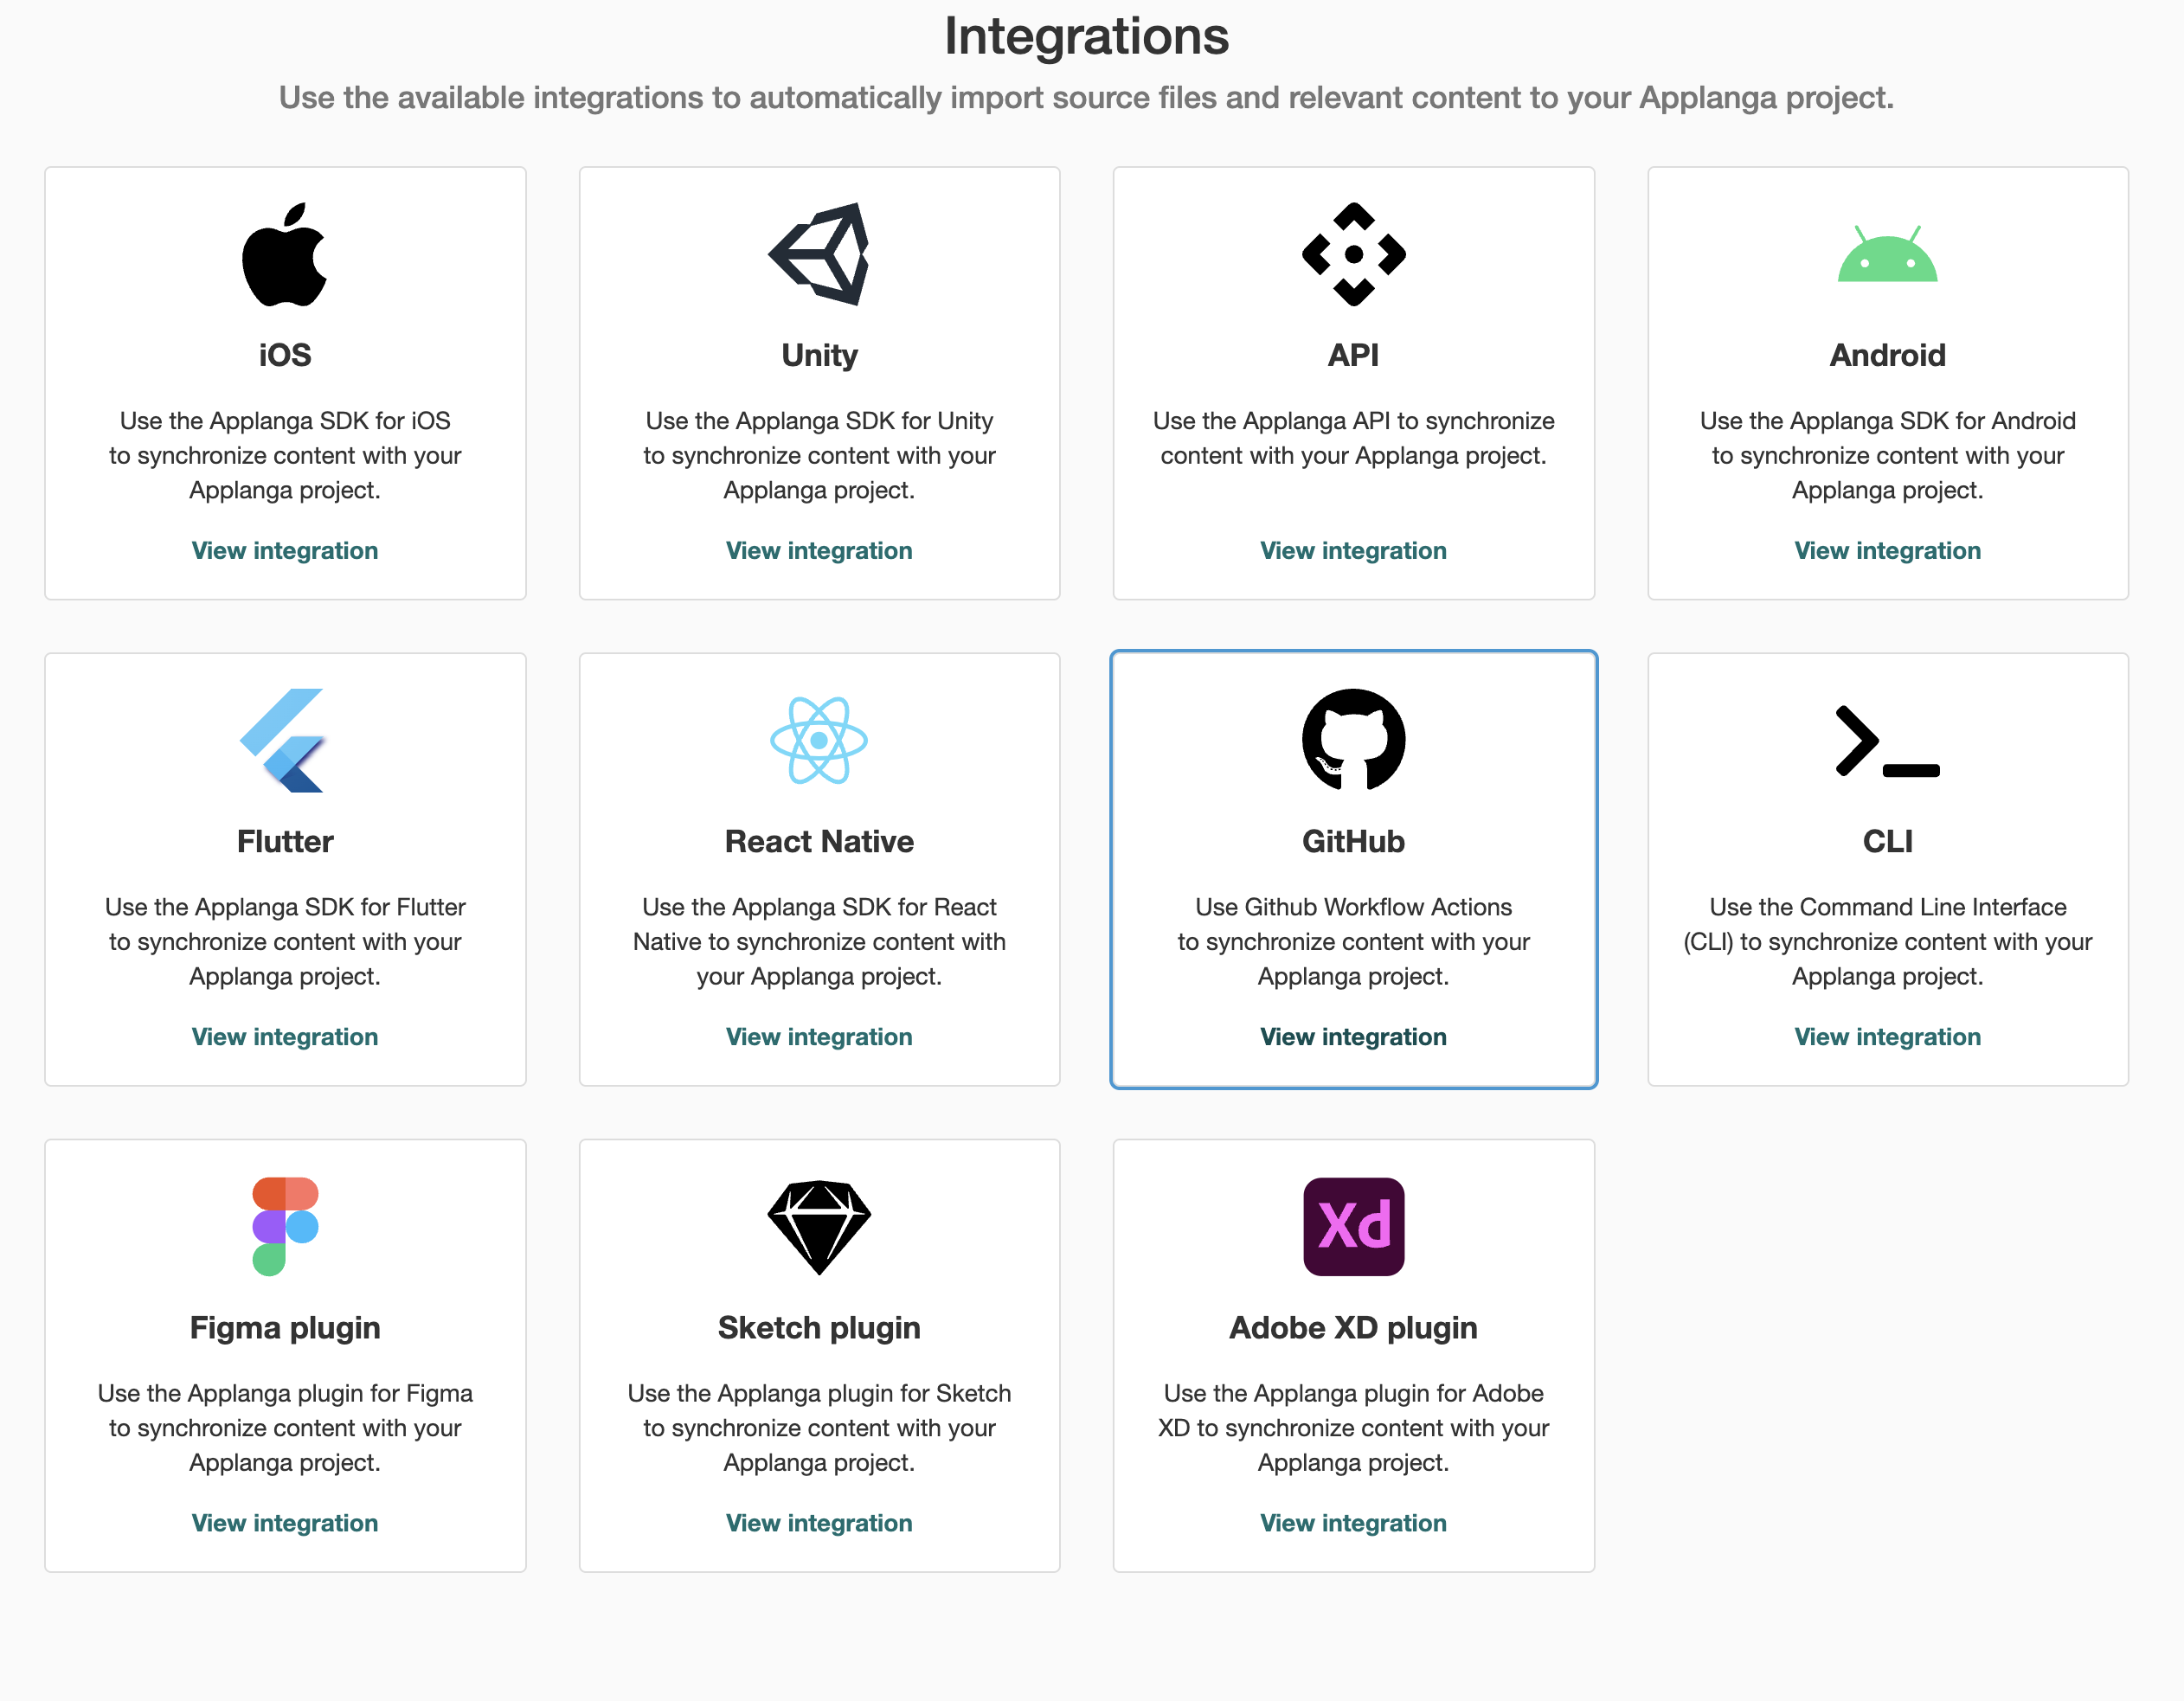Click the GitHub card title

1353,841
